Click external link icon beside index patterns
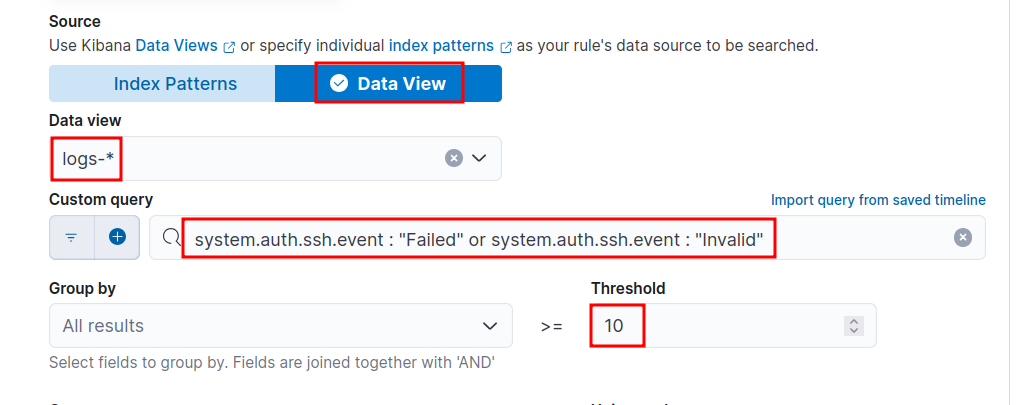The height and width of the screenshot is (405, 1029). coord(506,46)
